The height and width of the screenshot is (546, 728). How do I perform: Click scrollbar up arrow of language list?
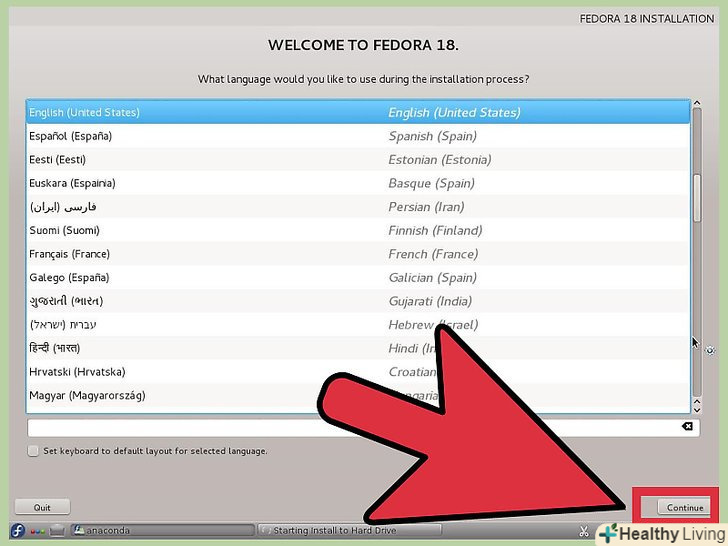(x=696, y=103)
